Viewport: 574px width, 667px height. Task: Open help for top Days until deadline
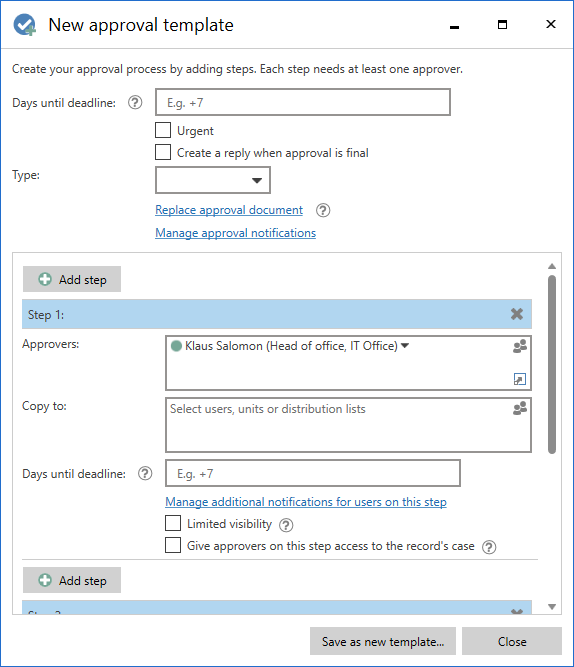pos(135,103)
